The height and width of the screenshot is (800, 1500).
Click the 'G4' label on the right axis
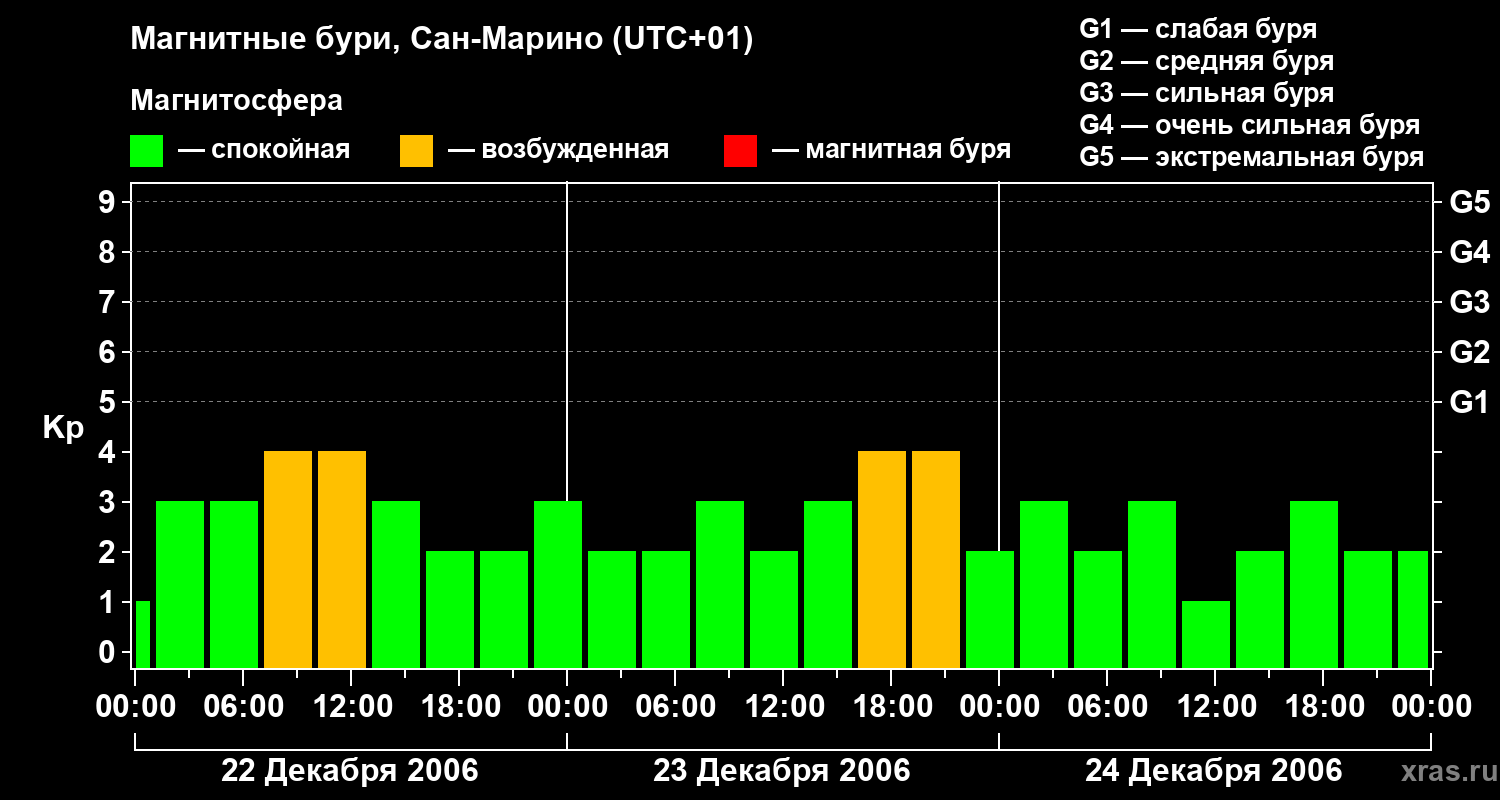coord(1470,252)
